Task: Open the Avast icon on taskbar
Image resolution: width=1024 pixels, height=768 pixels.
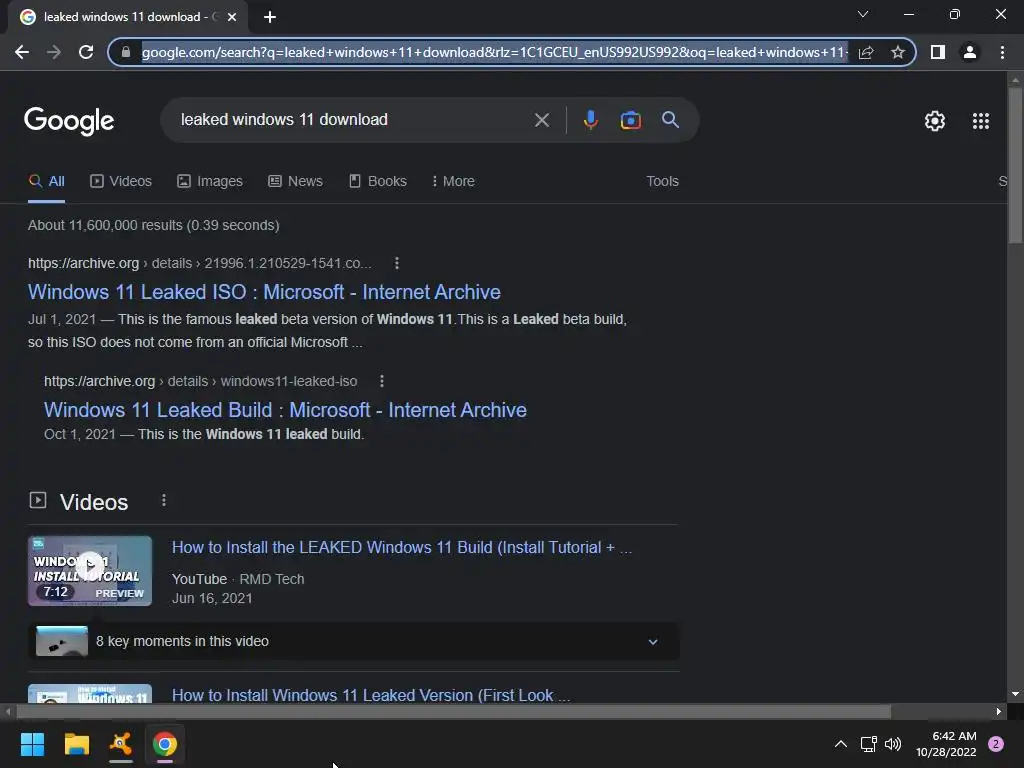Action: 121,744
